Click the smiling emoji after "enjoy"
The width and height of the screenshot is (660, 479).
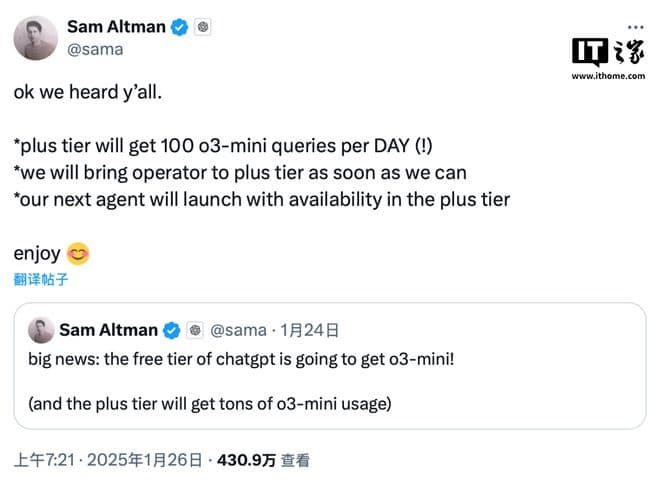tap(78, 254)
